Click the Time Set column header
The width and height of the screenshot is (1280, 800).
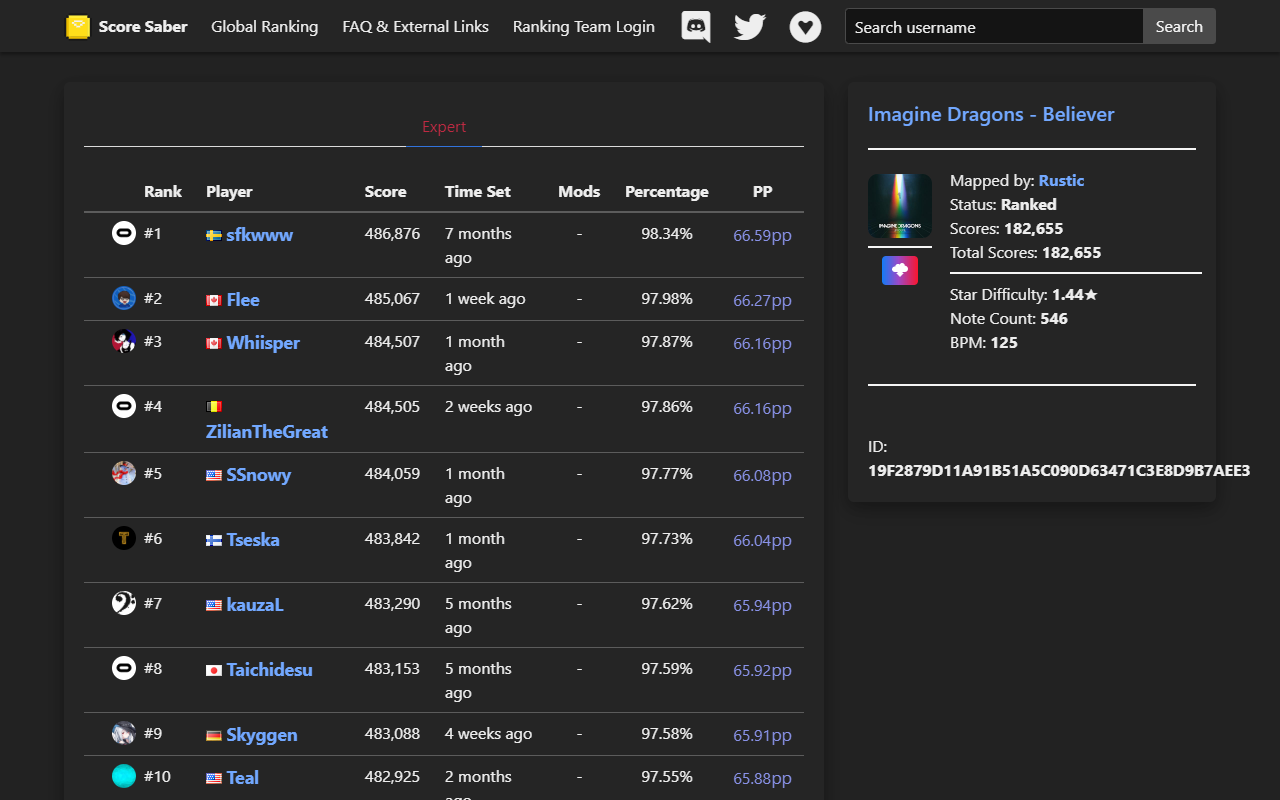pyautogui.click(x=478, y=192)
